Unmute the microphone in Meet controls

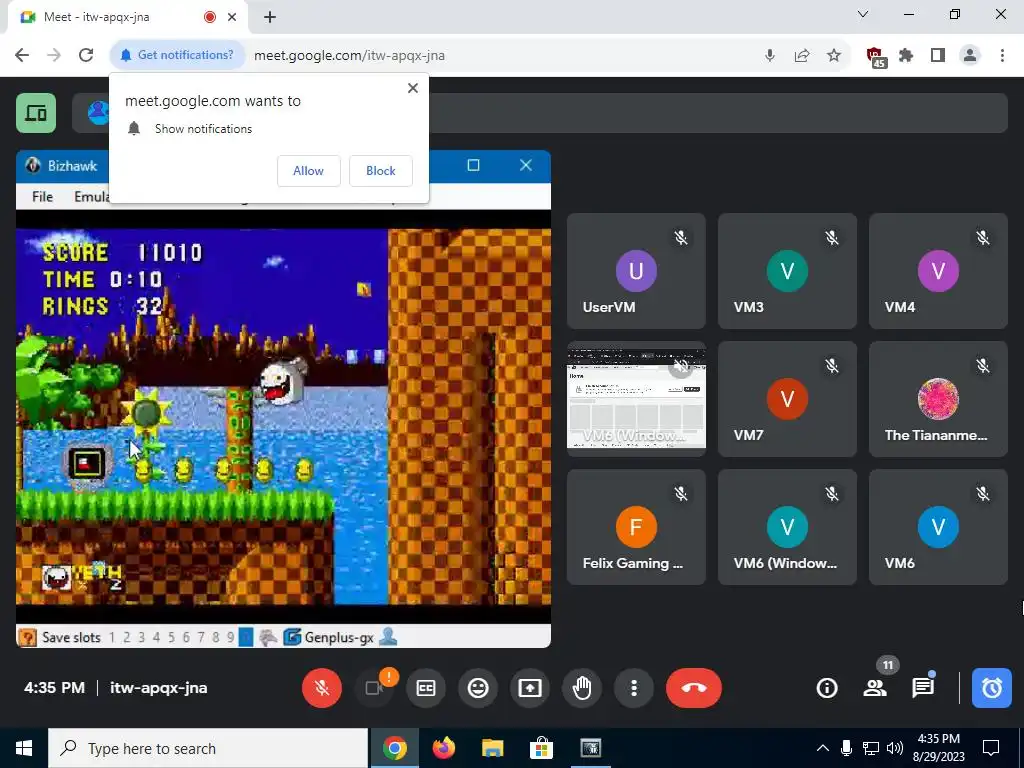[x=321, y=688]
